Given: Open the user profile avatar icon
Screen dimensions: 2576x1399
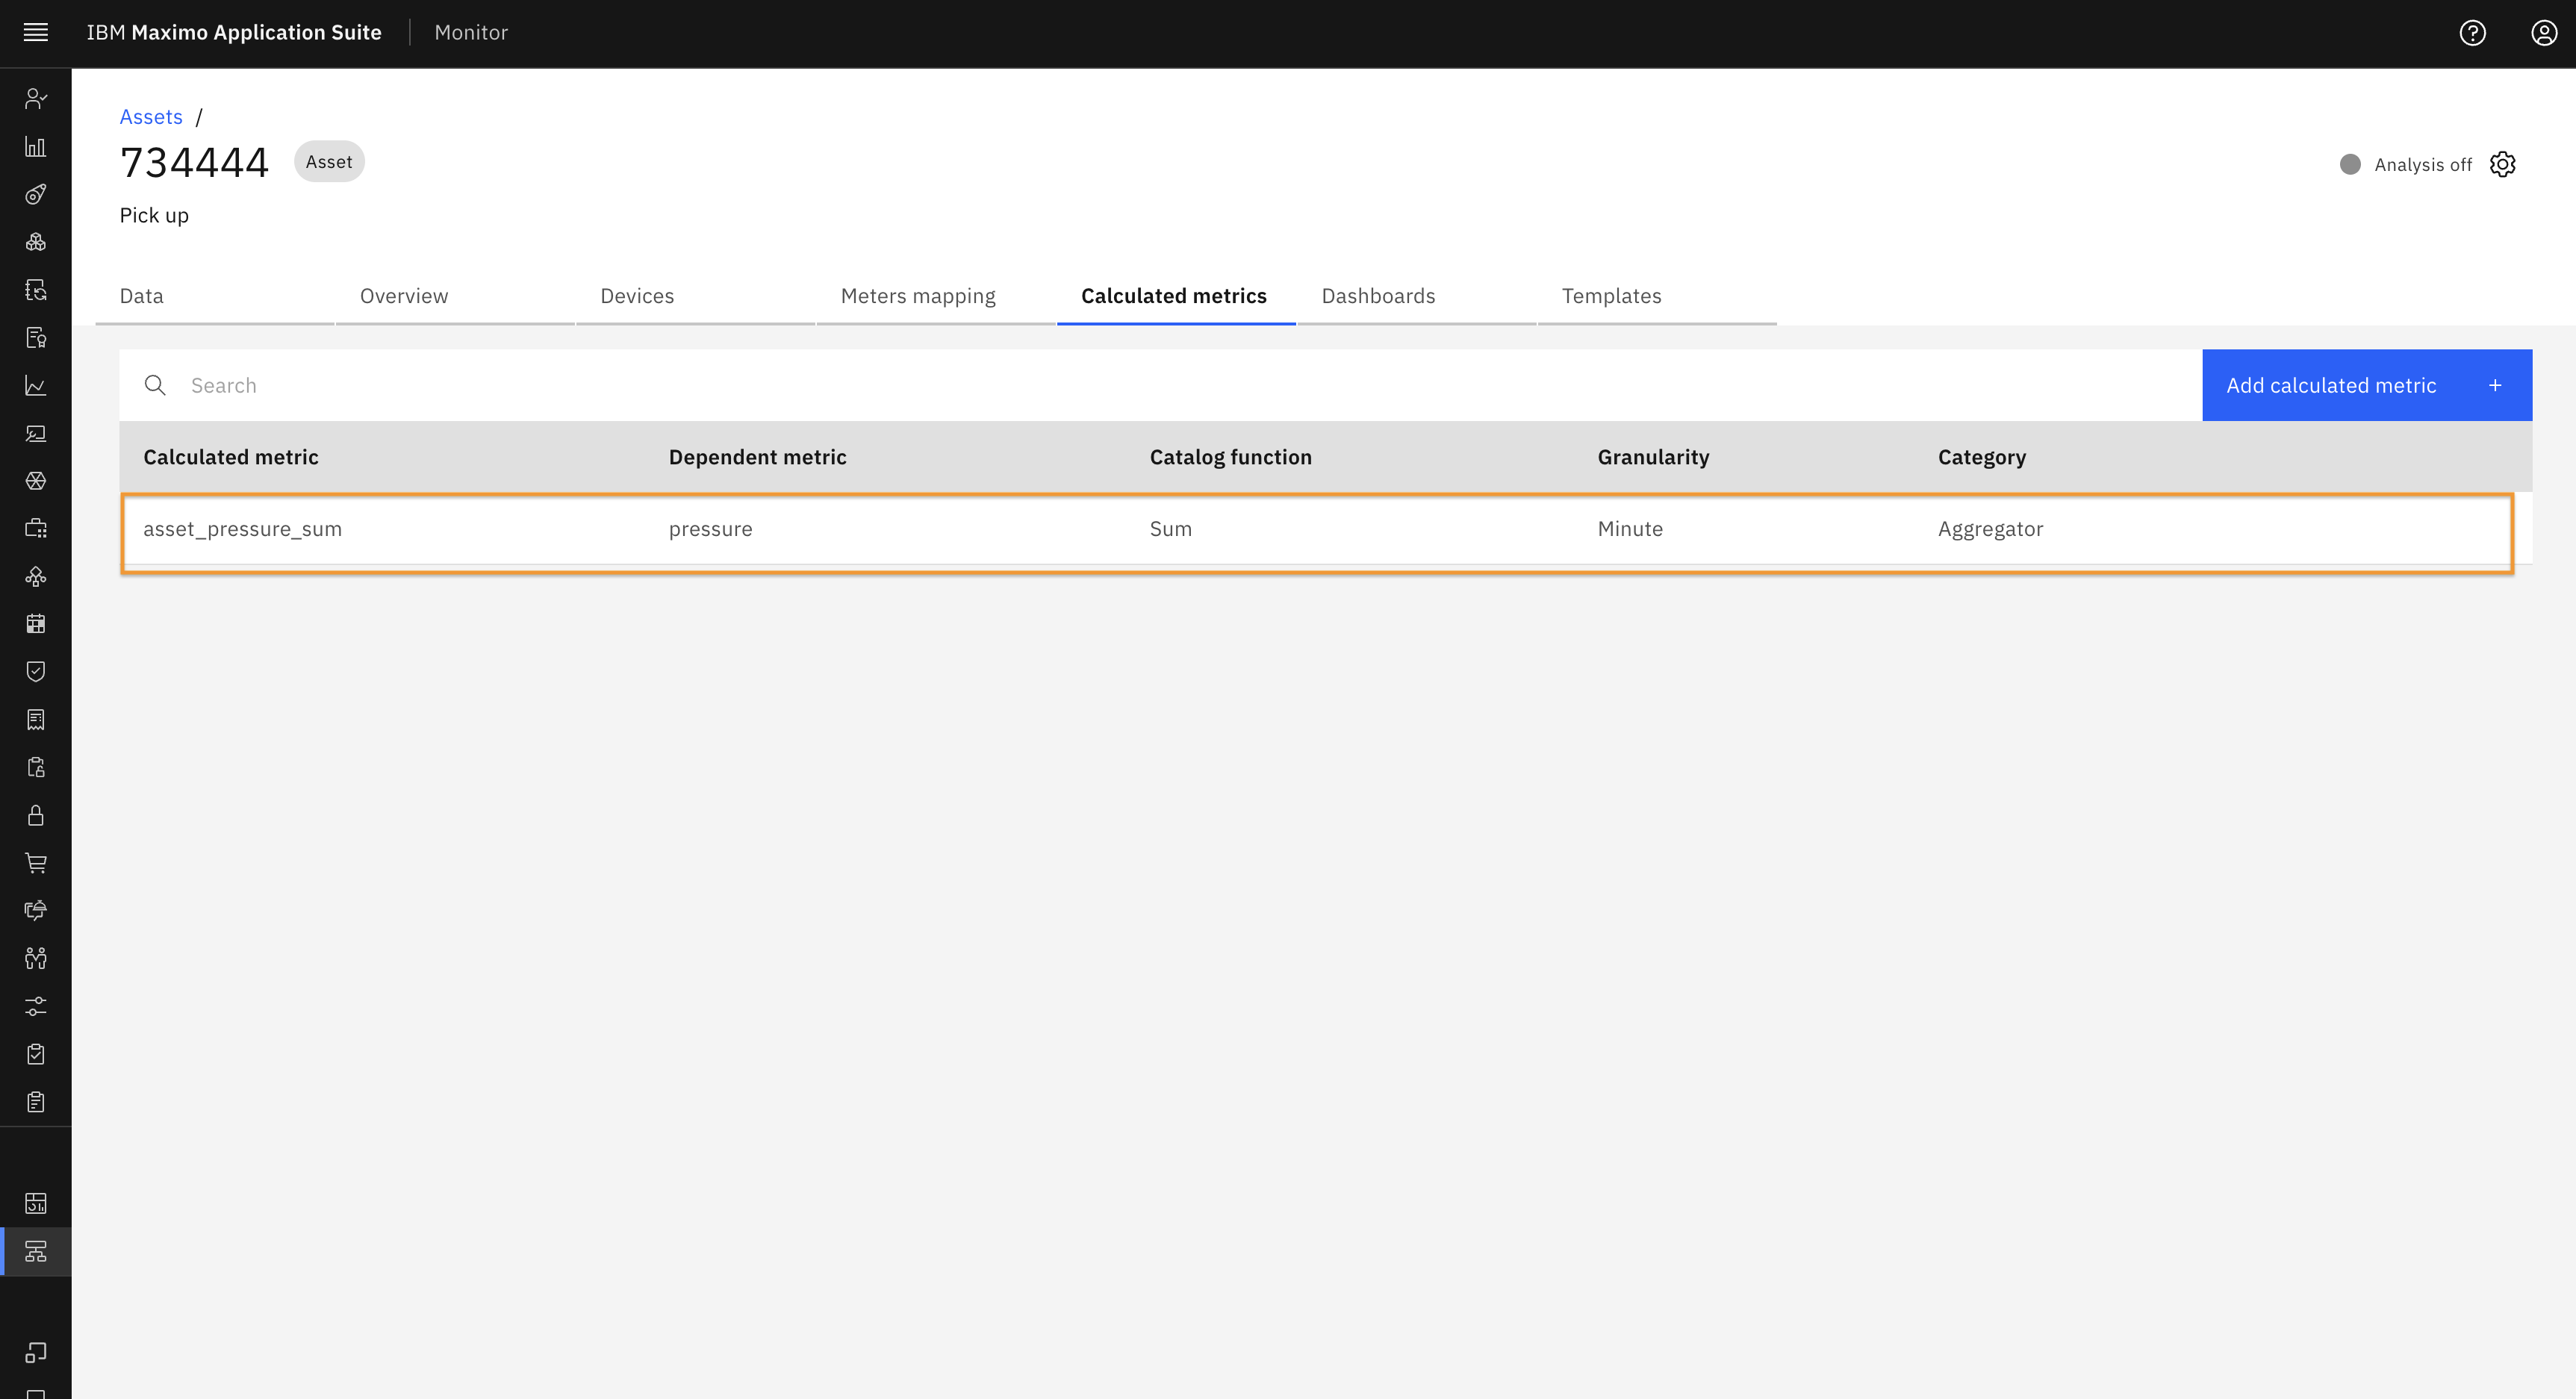Looking at the screenshot, I should pos(2544,33).
